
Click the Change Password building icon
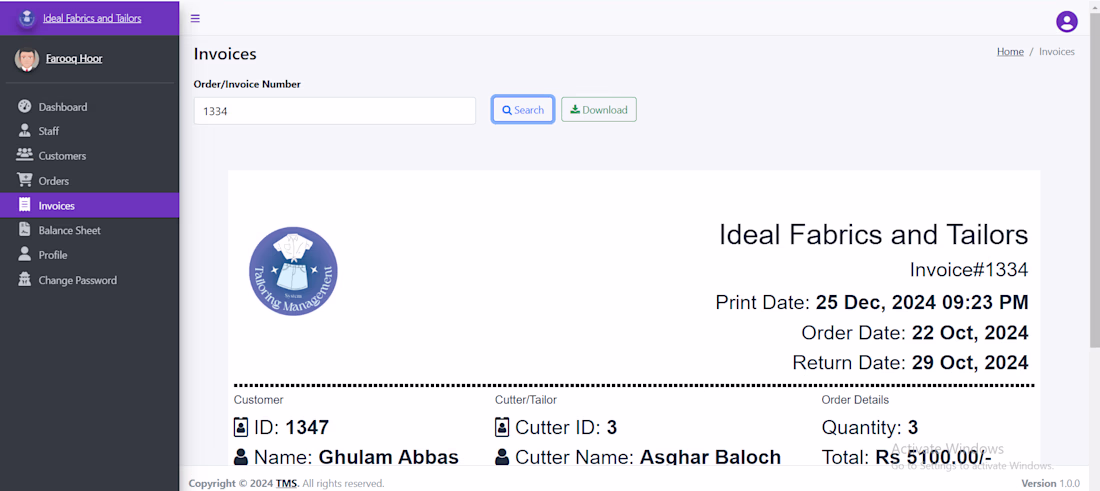tap(25, 280)
